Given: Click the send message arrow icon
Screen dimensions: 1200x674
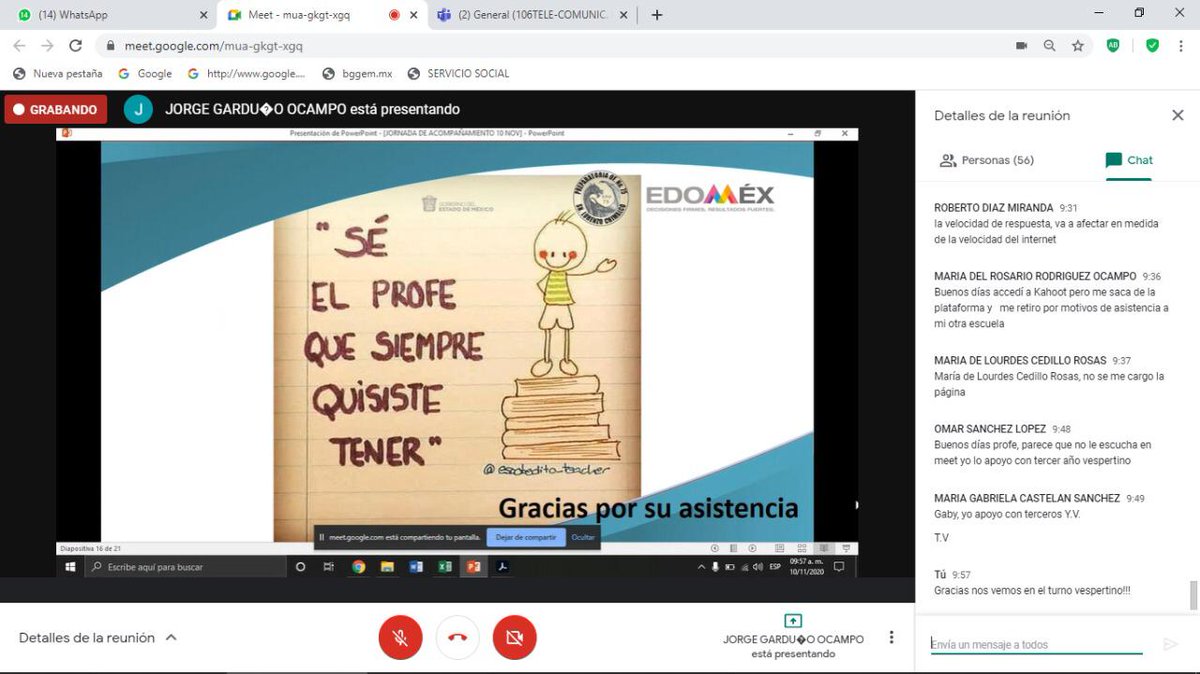Looking at the screenshot, I should (x=1170, y=644).
